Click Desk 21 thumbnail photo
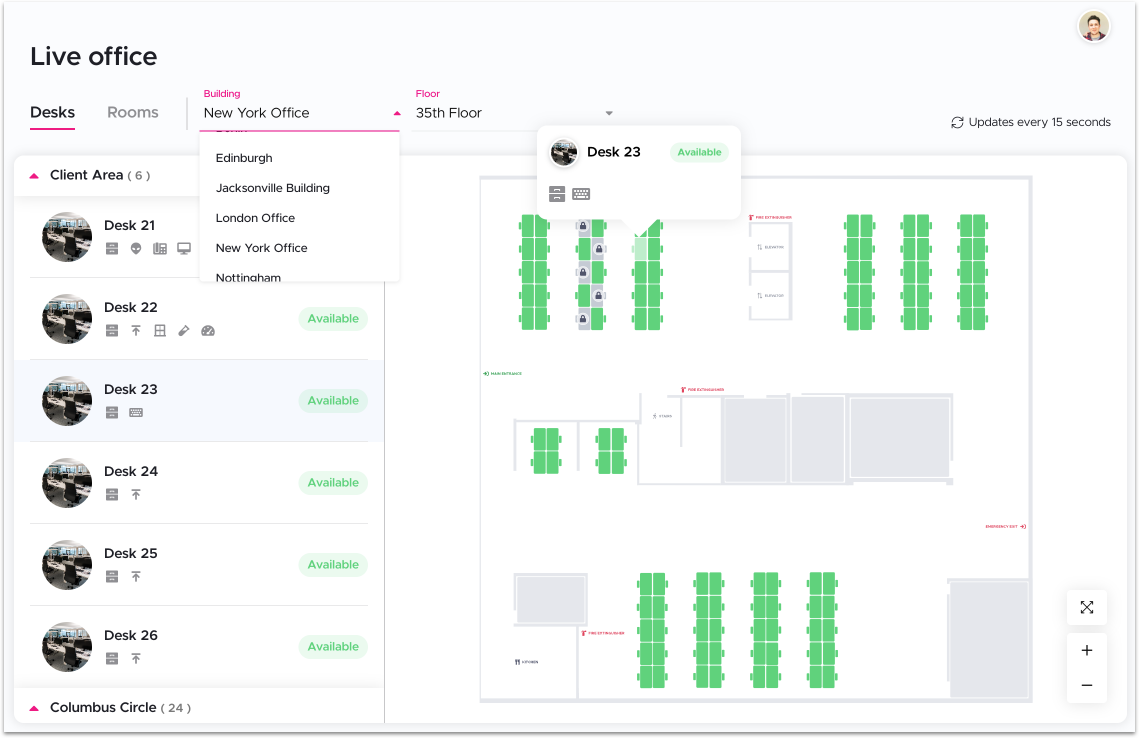This screenshot has height=738, width=1139. (x=67, y=237)
